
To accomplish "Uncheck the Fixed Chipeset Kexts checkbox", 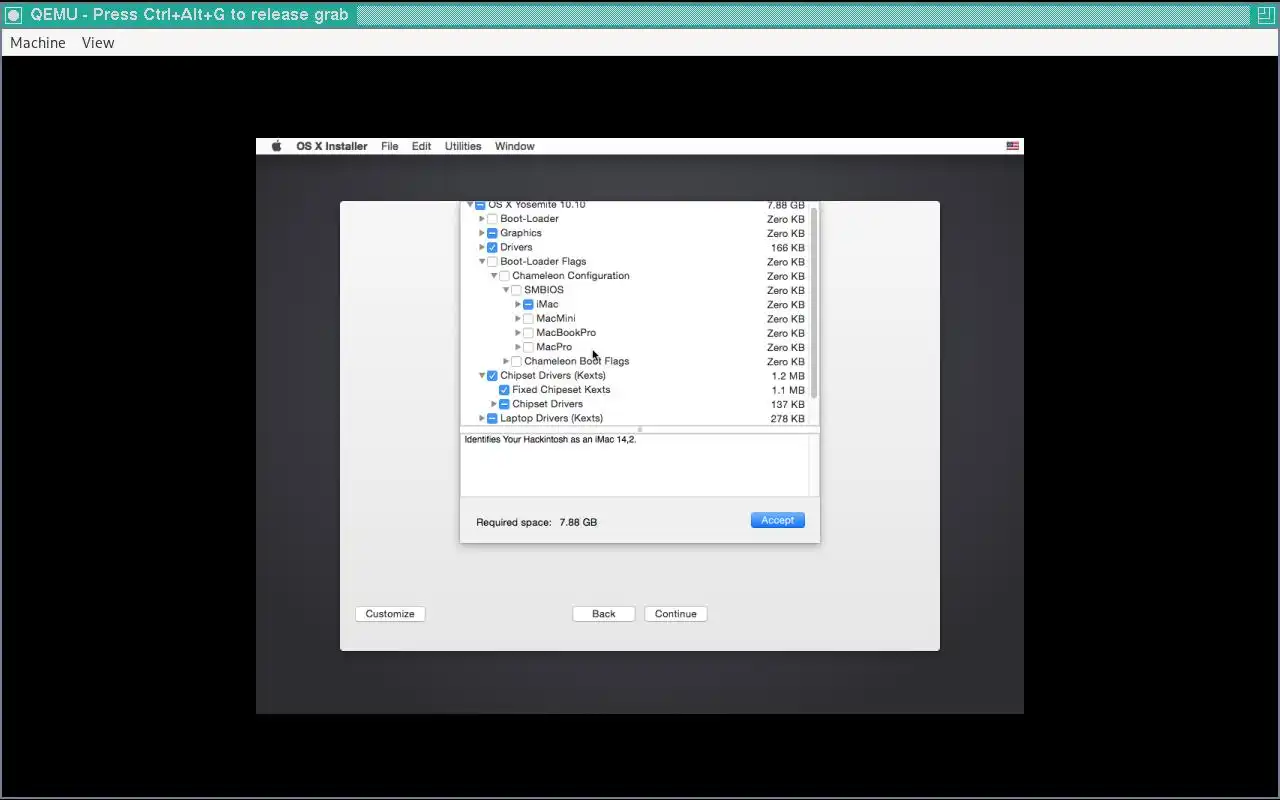I will click(504, 390).
